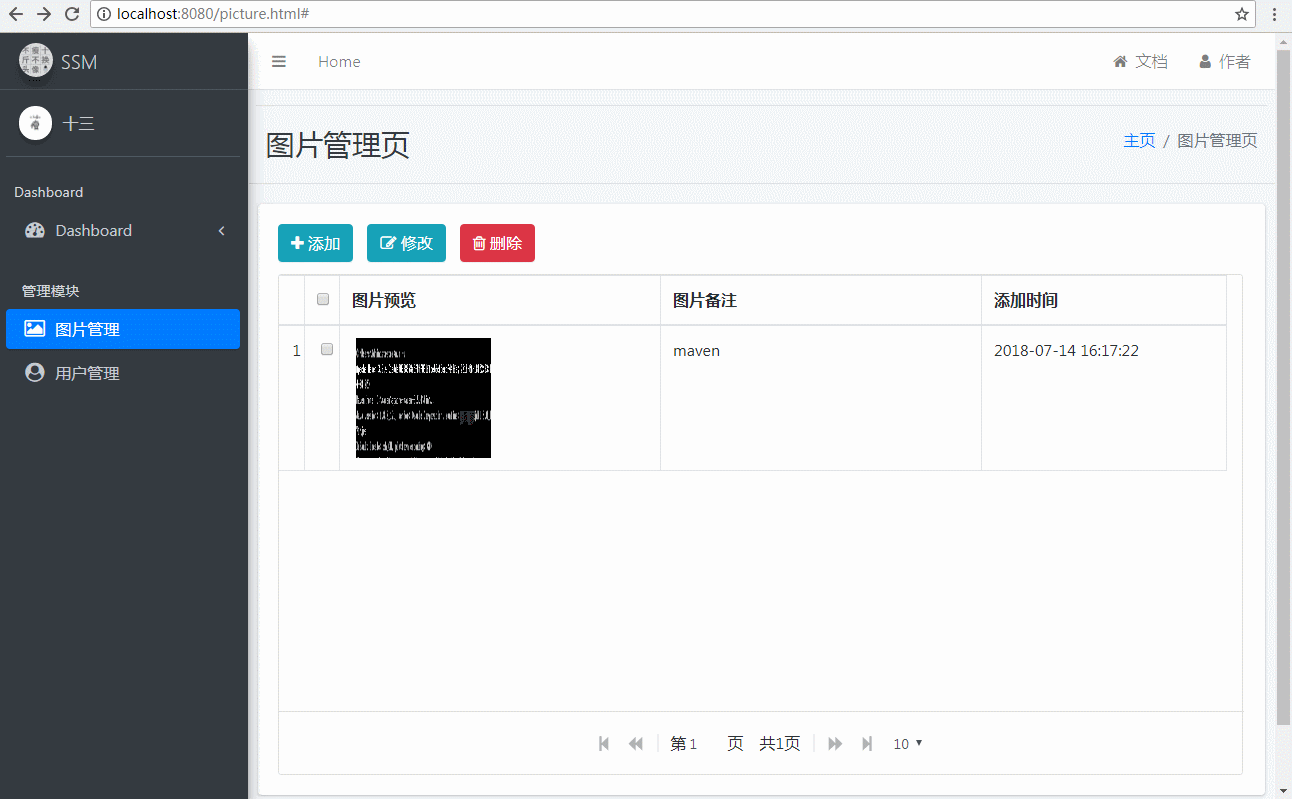This screenshot has width=1292, height=799.
Task: Click the person icon next to 作者
Action: pos(1204,61)
